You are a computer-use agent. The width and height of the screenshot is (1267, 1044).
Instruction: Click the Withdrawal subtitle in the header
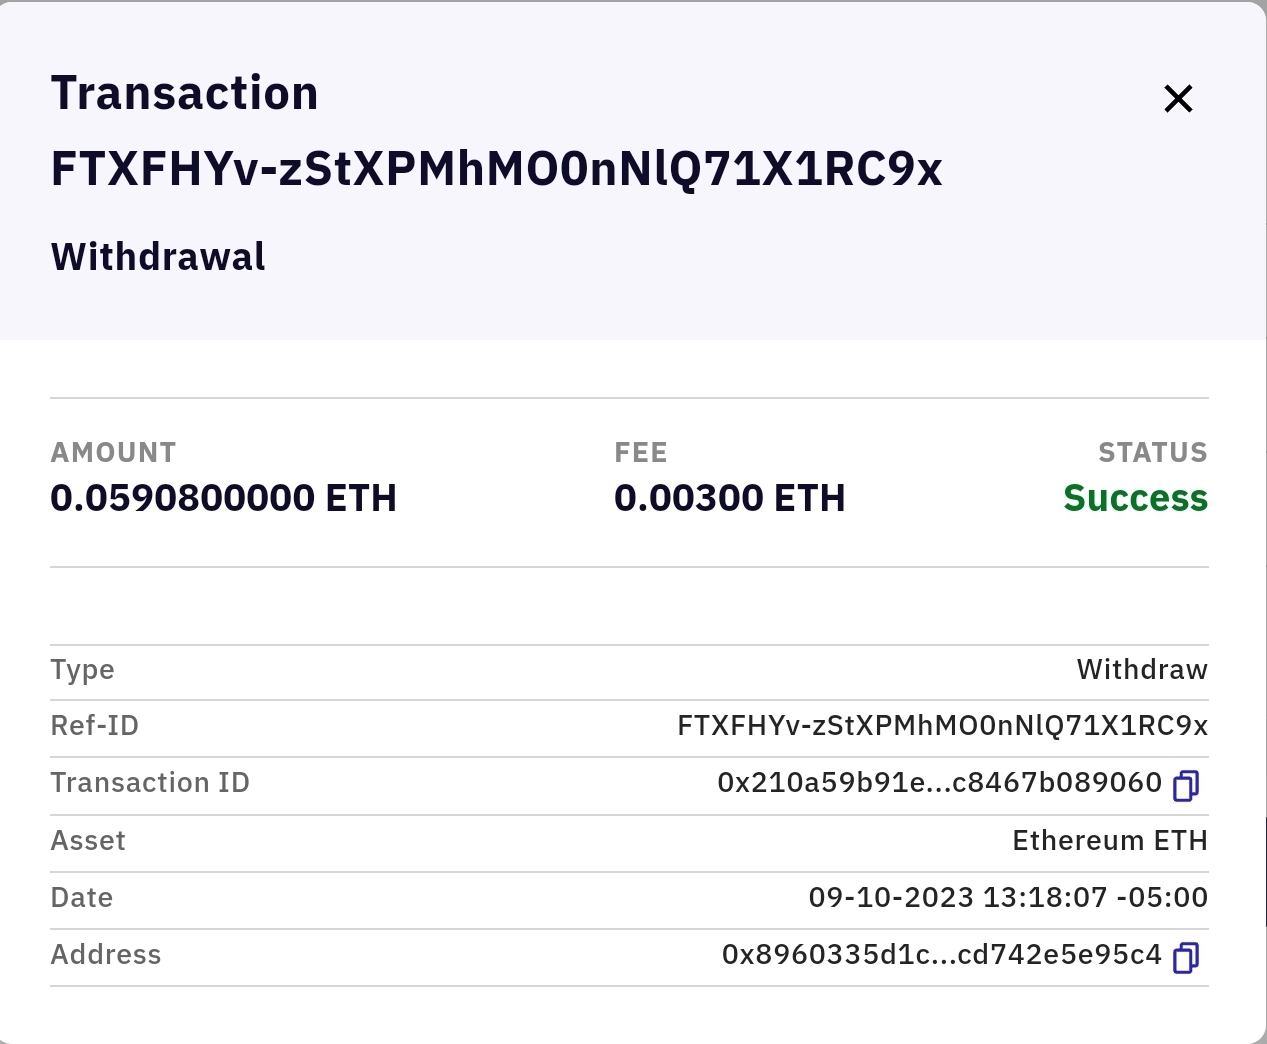158,257
